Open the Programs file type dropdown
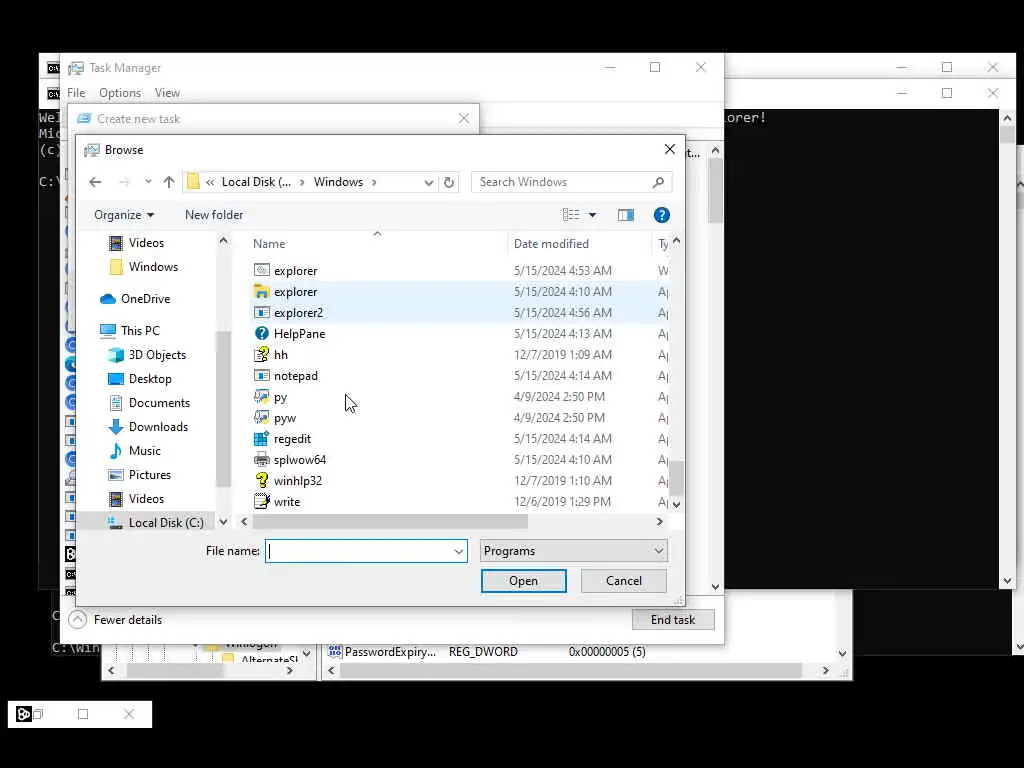 (x=573, y=551)
